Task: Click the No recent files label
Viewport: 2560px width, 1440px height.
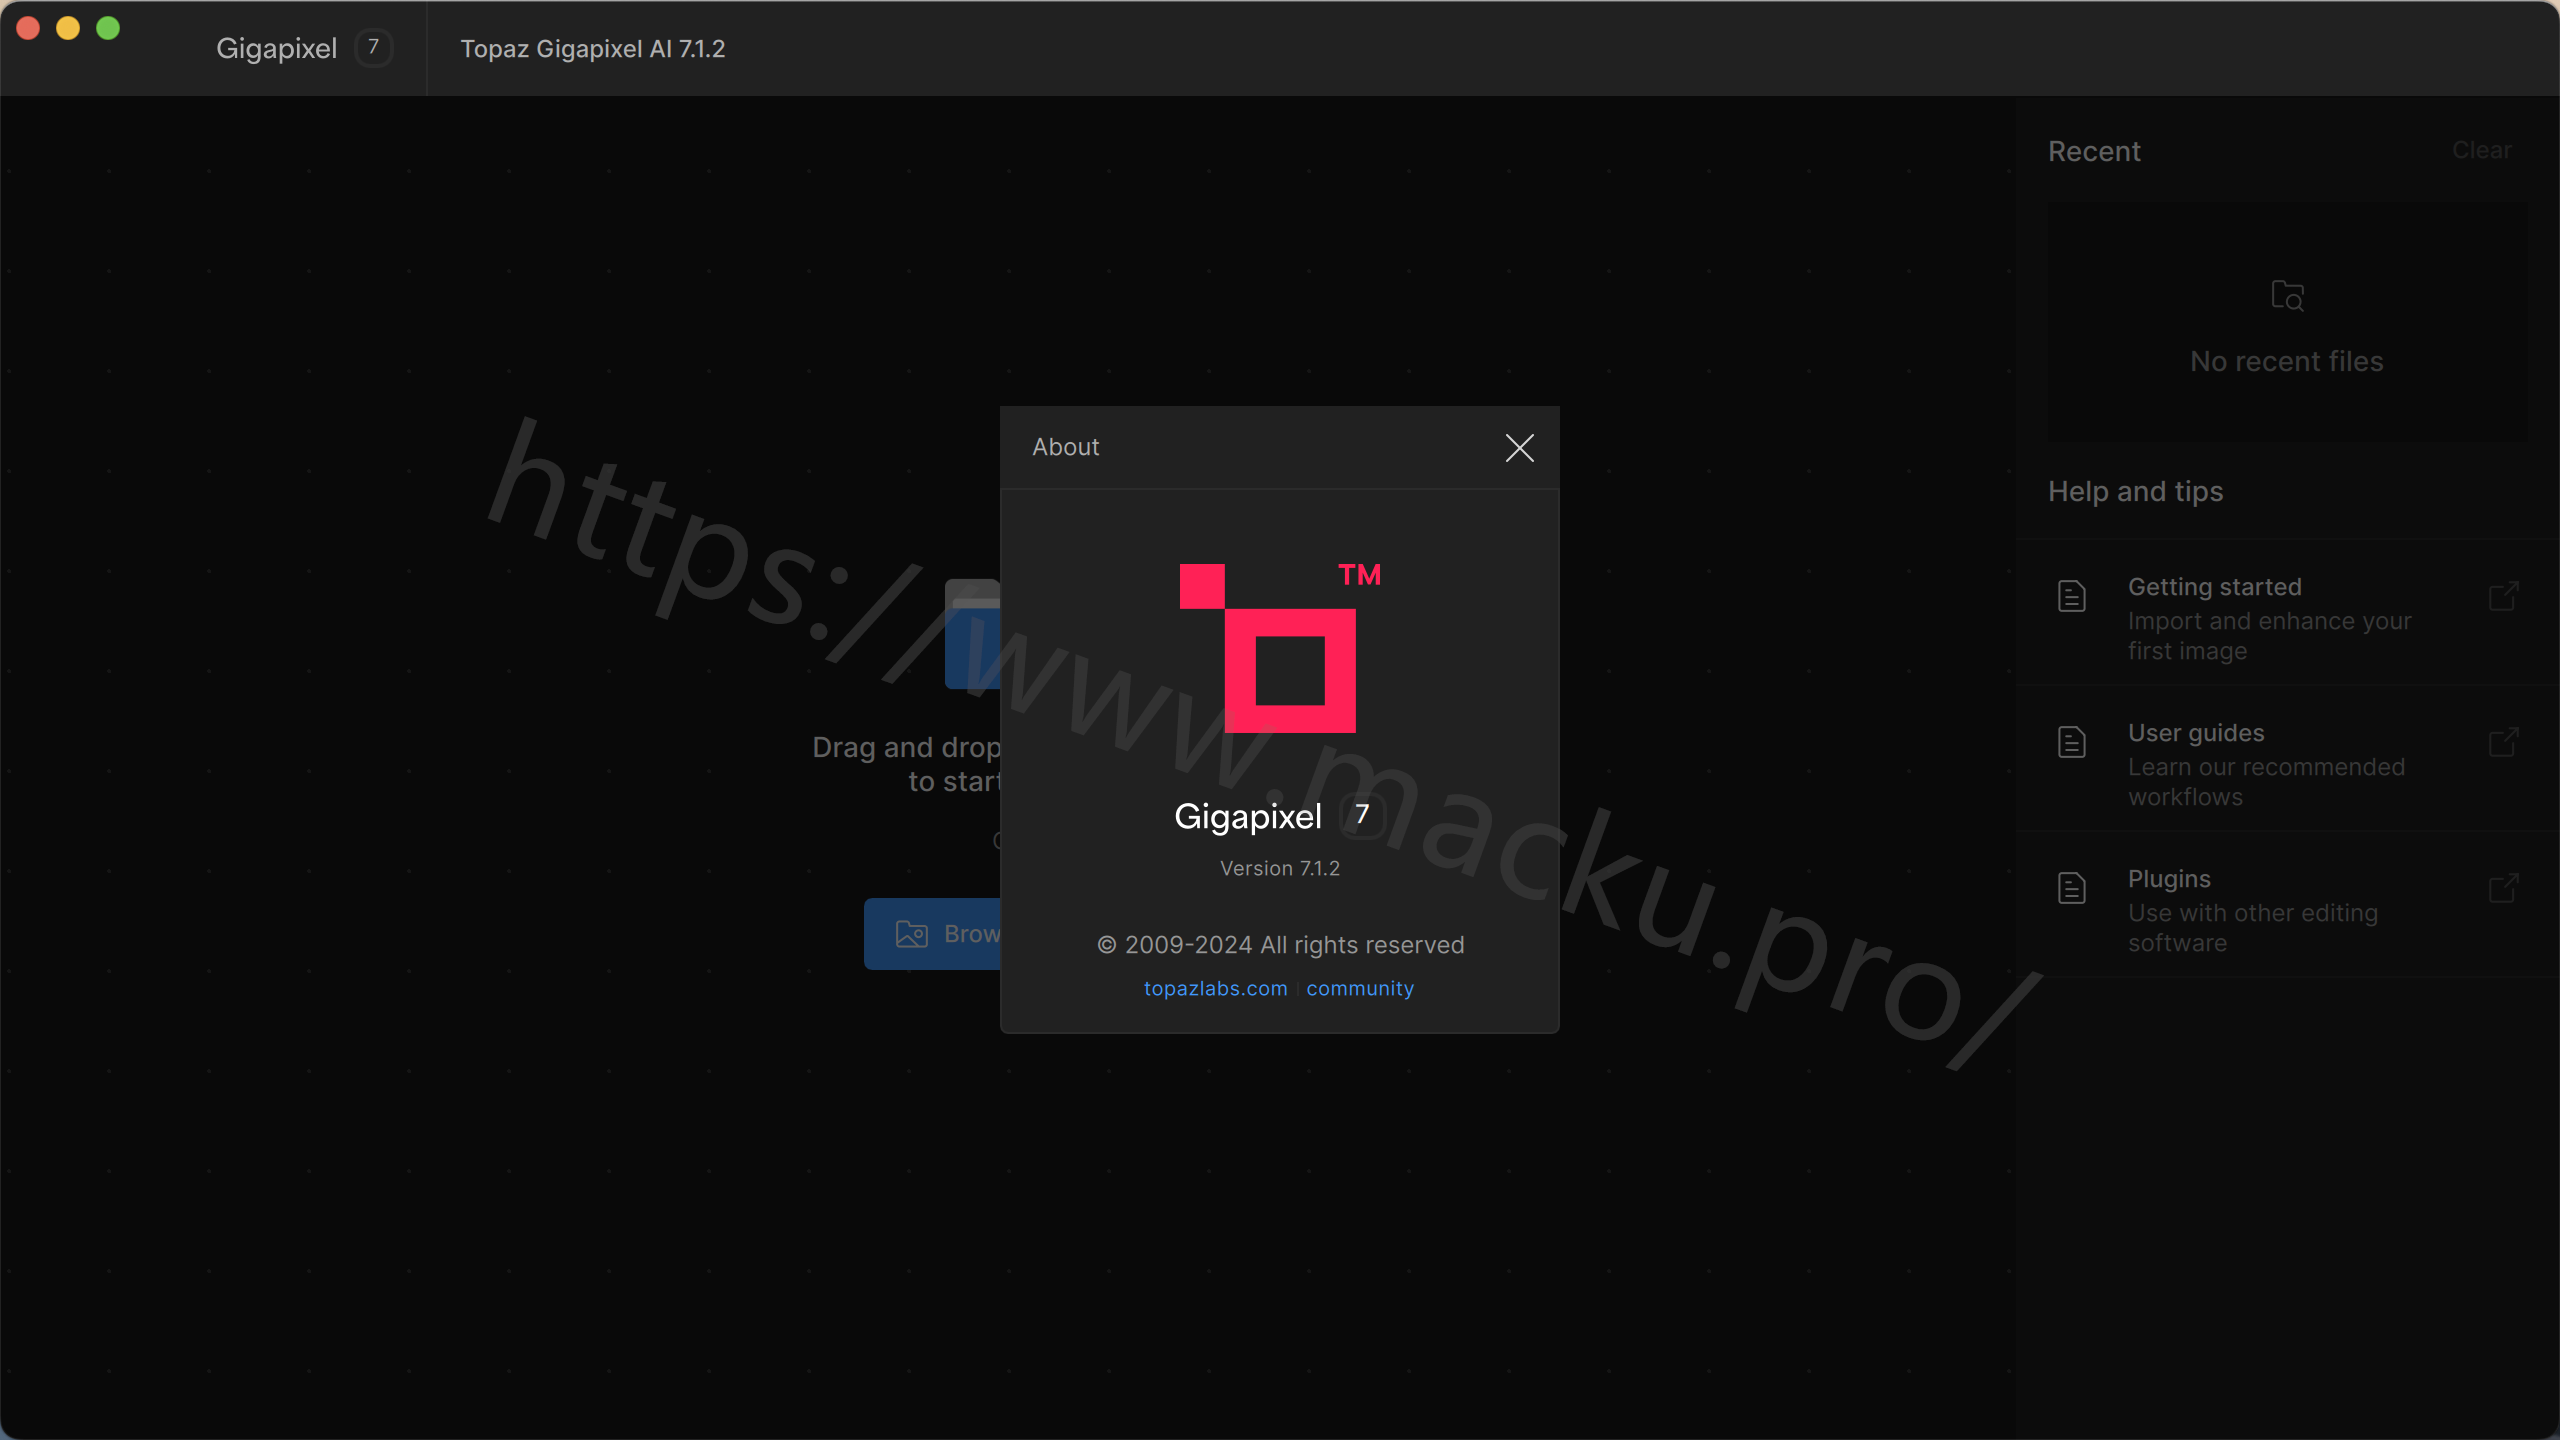Action: (2286, 361)
